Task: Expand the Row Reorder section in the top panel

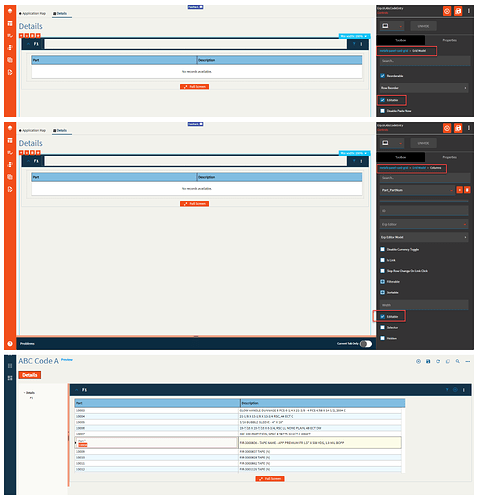Action: [424, 88]
